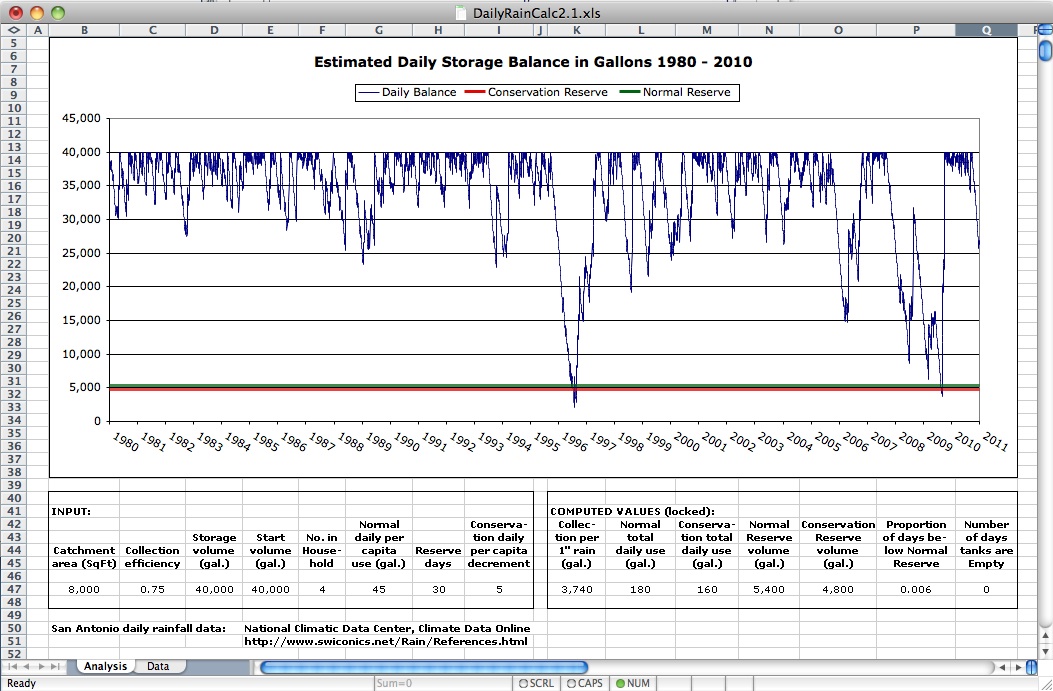
Task: Click the window resize grip corner
Action: pos(1043,683)
